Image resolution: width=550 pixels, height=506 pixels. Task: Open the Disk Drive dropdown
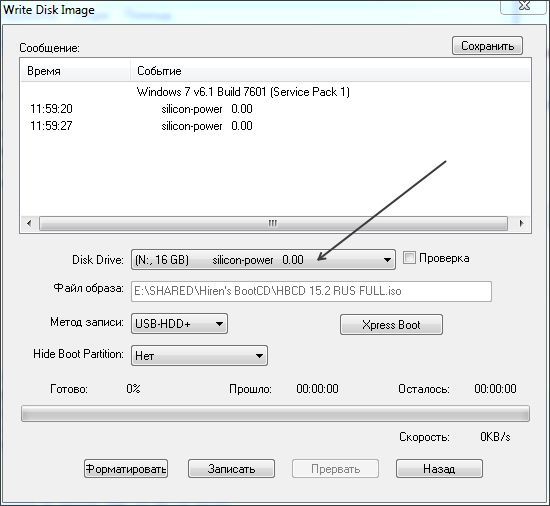(x=263, y=259)
